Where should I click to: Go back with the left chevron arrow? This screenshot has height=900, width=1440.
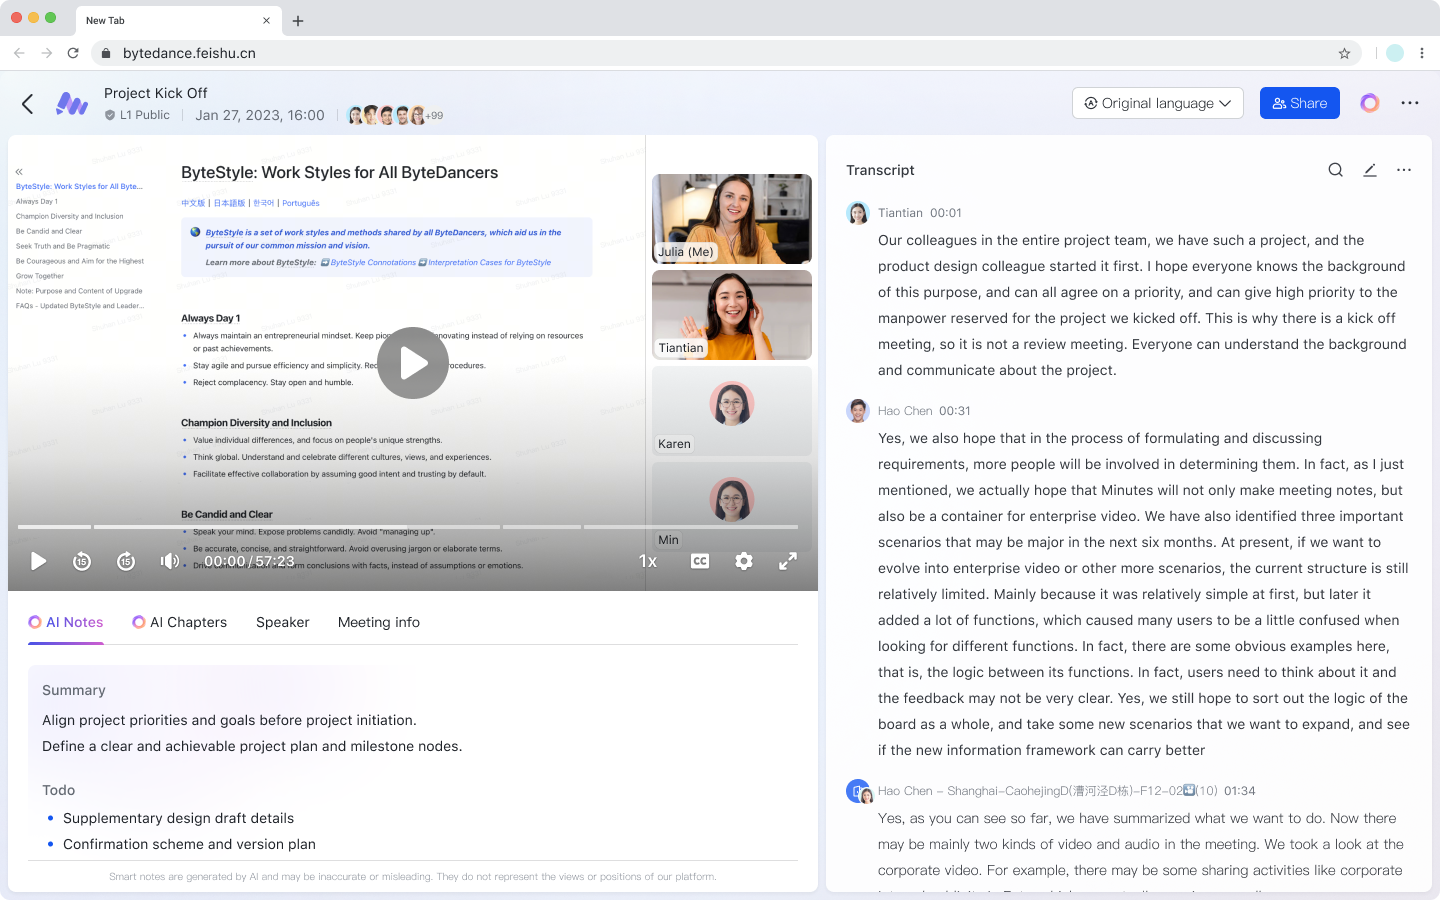tap(28, 103)
